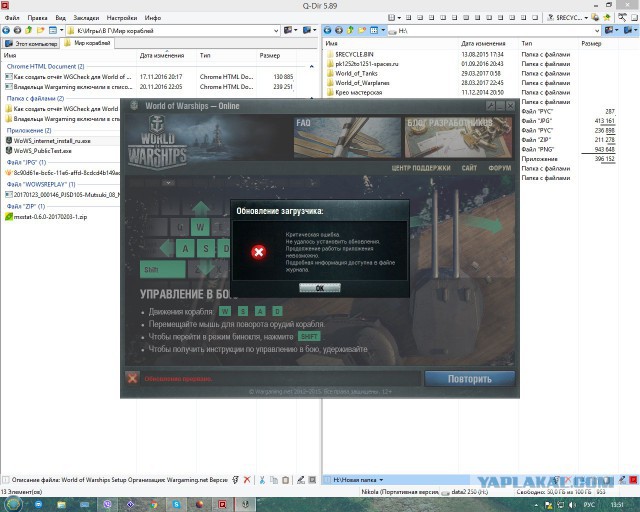Click the K:\Игры address field
The width and height of the screenshot is (640, 512).
coord(171,31)
